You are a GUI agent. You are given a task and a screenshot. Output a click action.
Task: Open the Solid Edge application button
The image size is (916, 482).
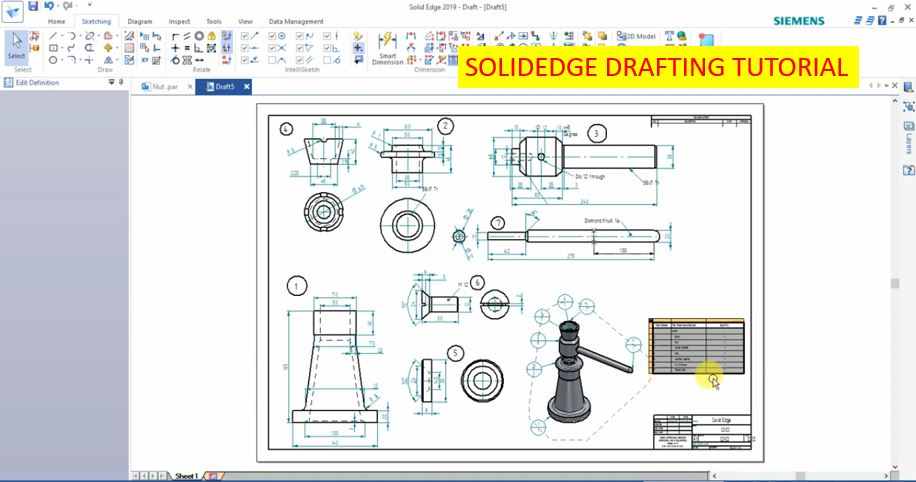12,11
